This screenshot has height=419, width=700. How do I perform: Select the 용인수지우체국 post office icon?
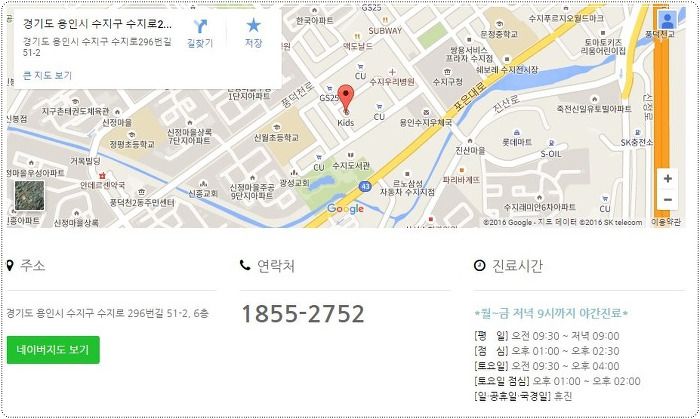[426, 112]
